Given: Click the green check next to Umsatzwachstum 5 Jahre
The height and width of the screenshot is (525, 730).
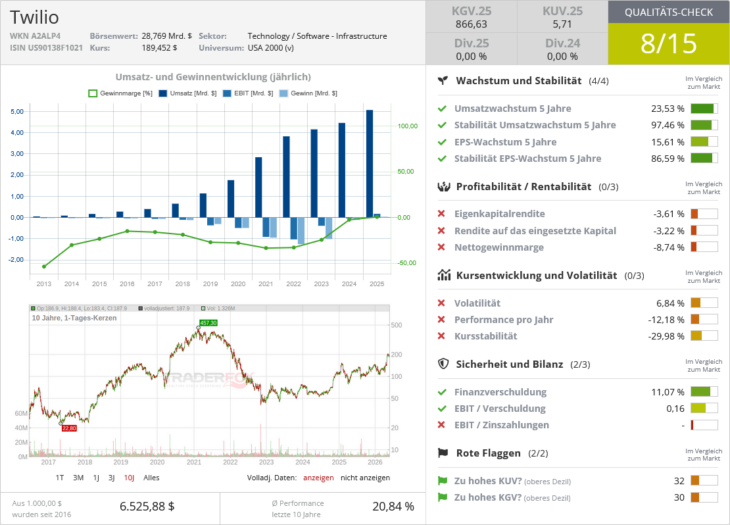Looking at the screenshot, I should (442, 108).
